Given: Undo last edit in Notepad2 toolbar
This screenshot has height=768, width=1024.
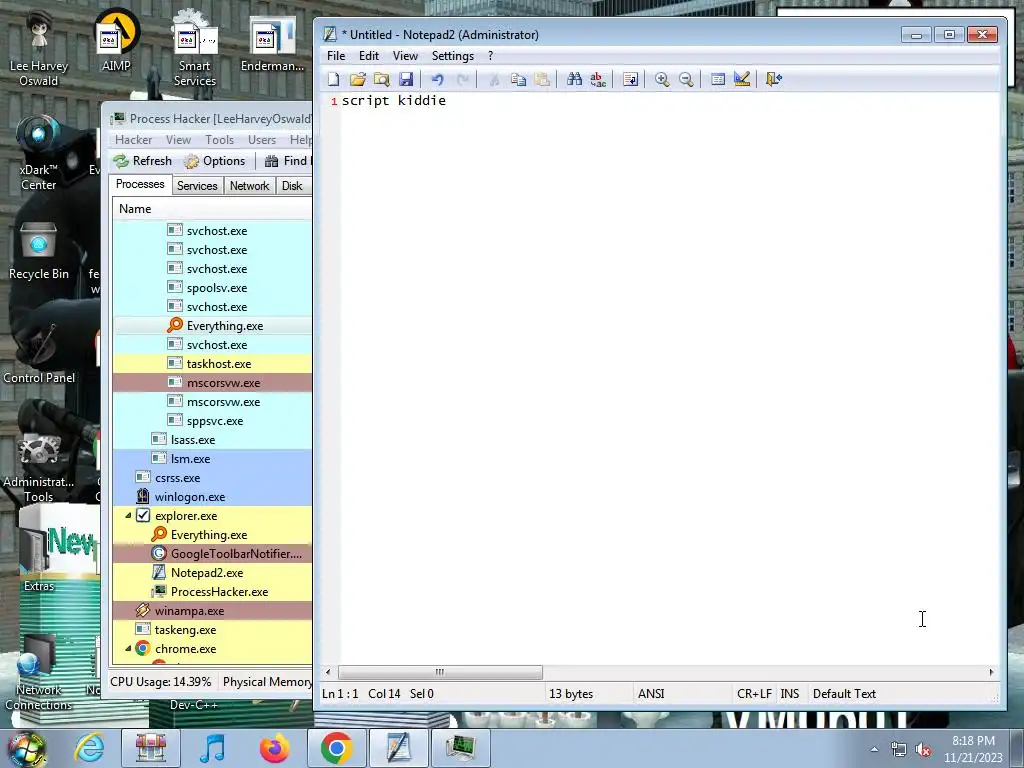Looking at the screenshot, I should (x=438, y=80).
